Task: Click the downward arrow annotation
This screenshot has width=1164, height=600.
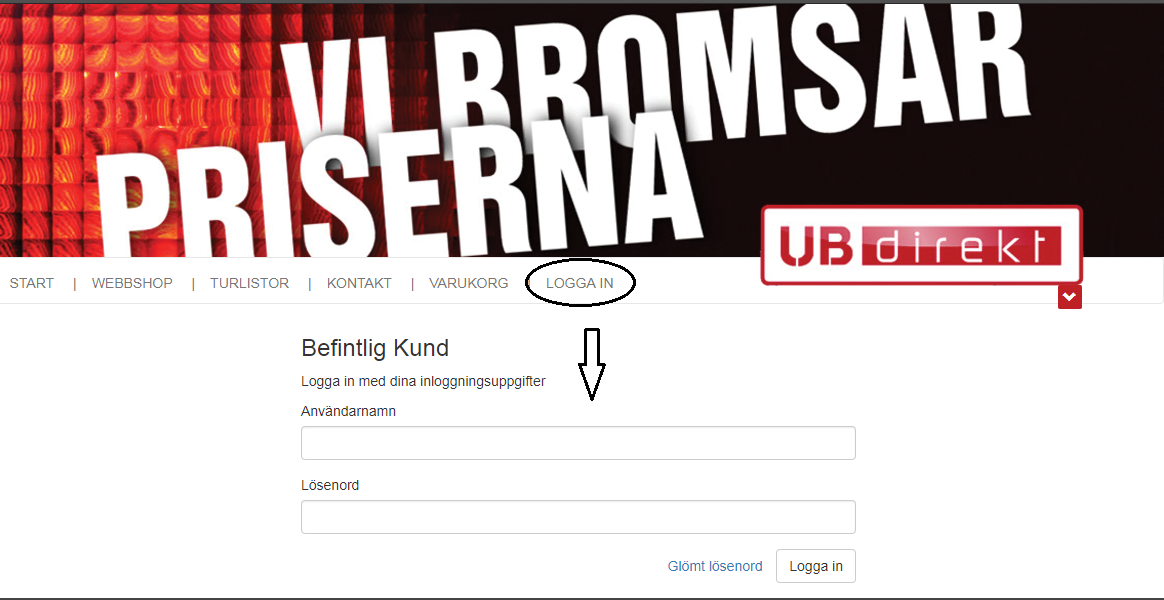Action: (x=592, y=365)
